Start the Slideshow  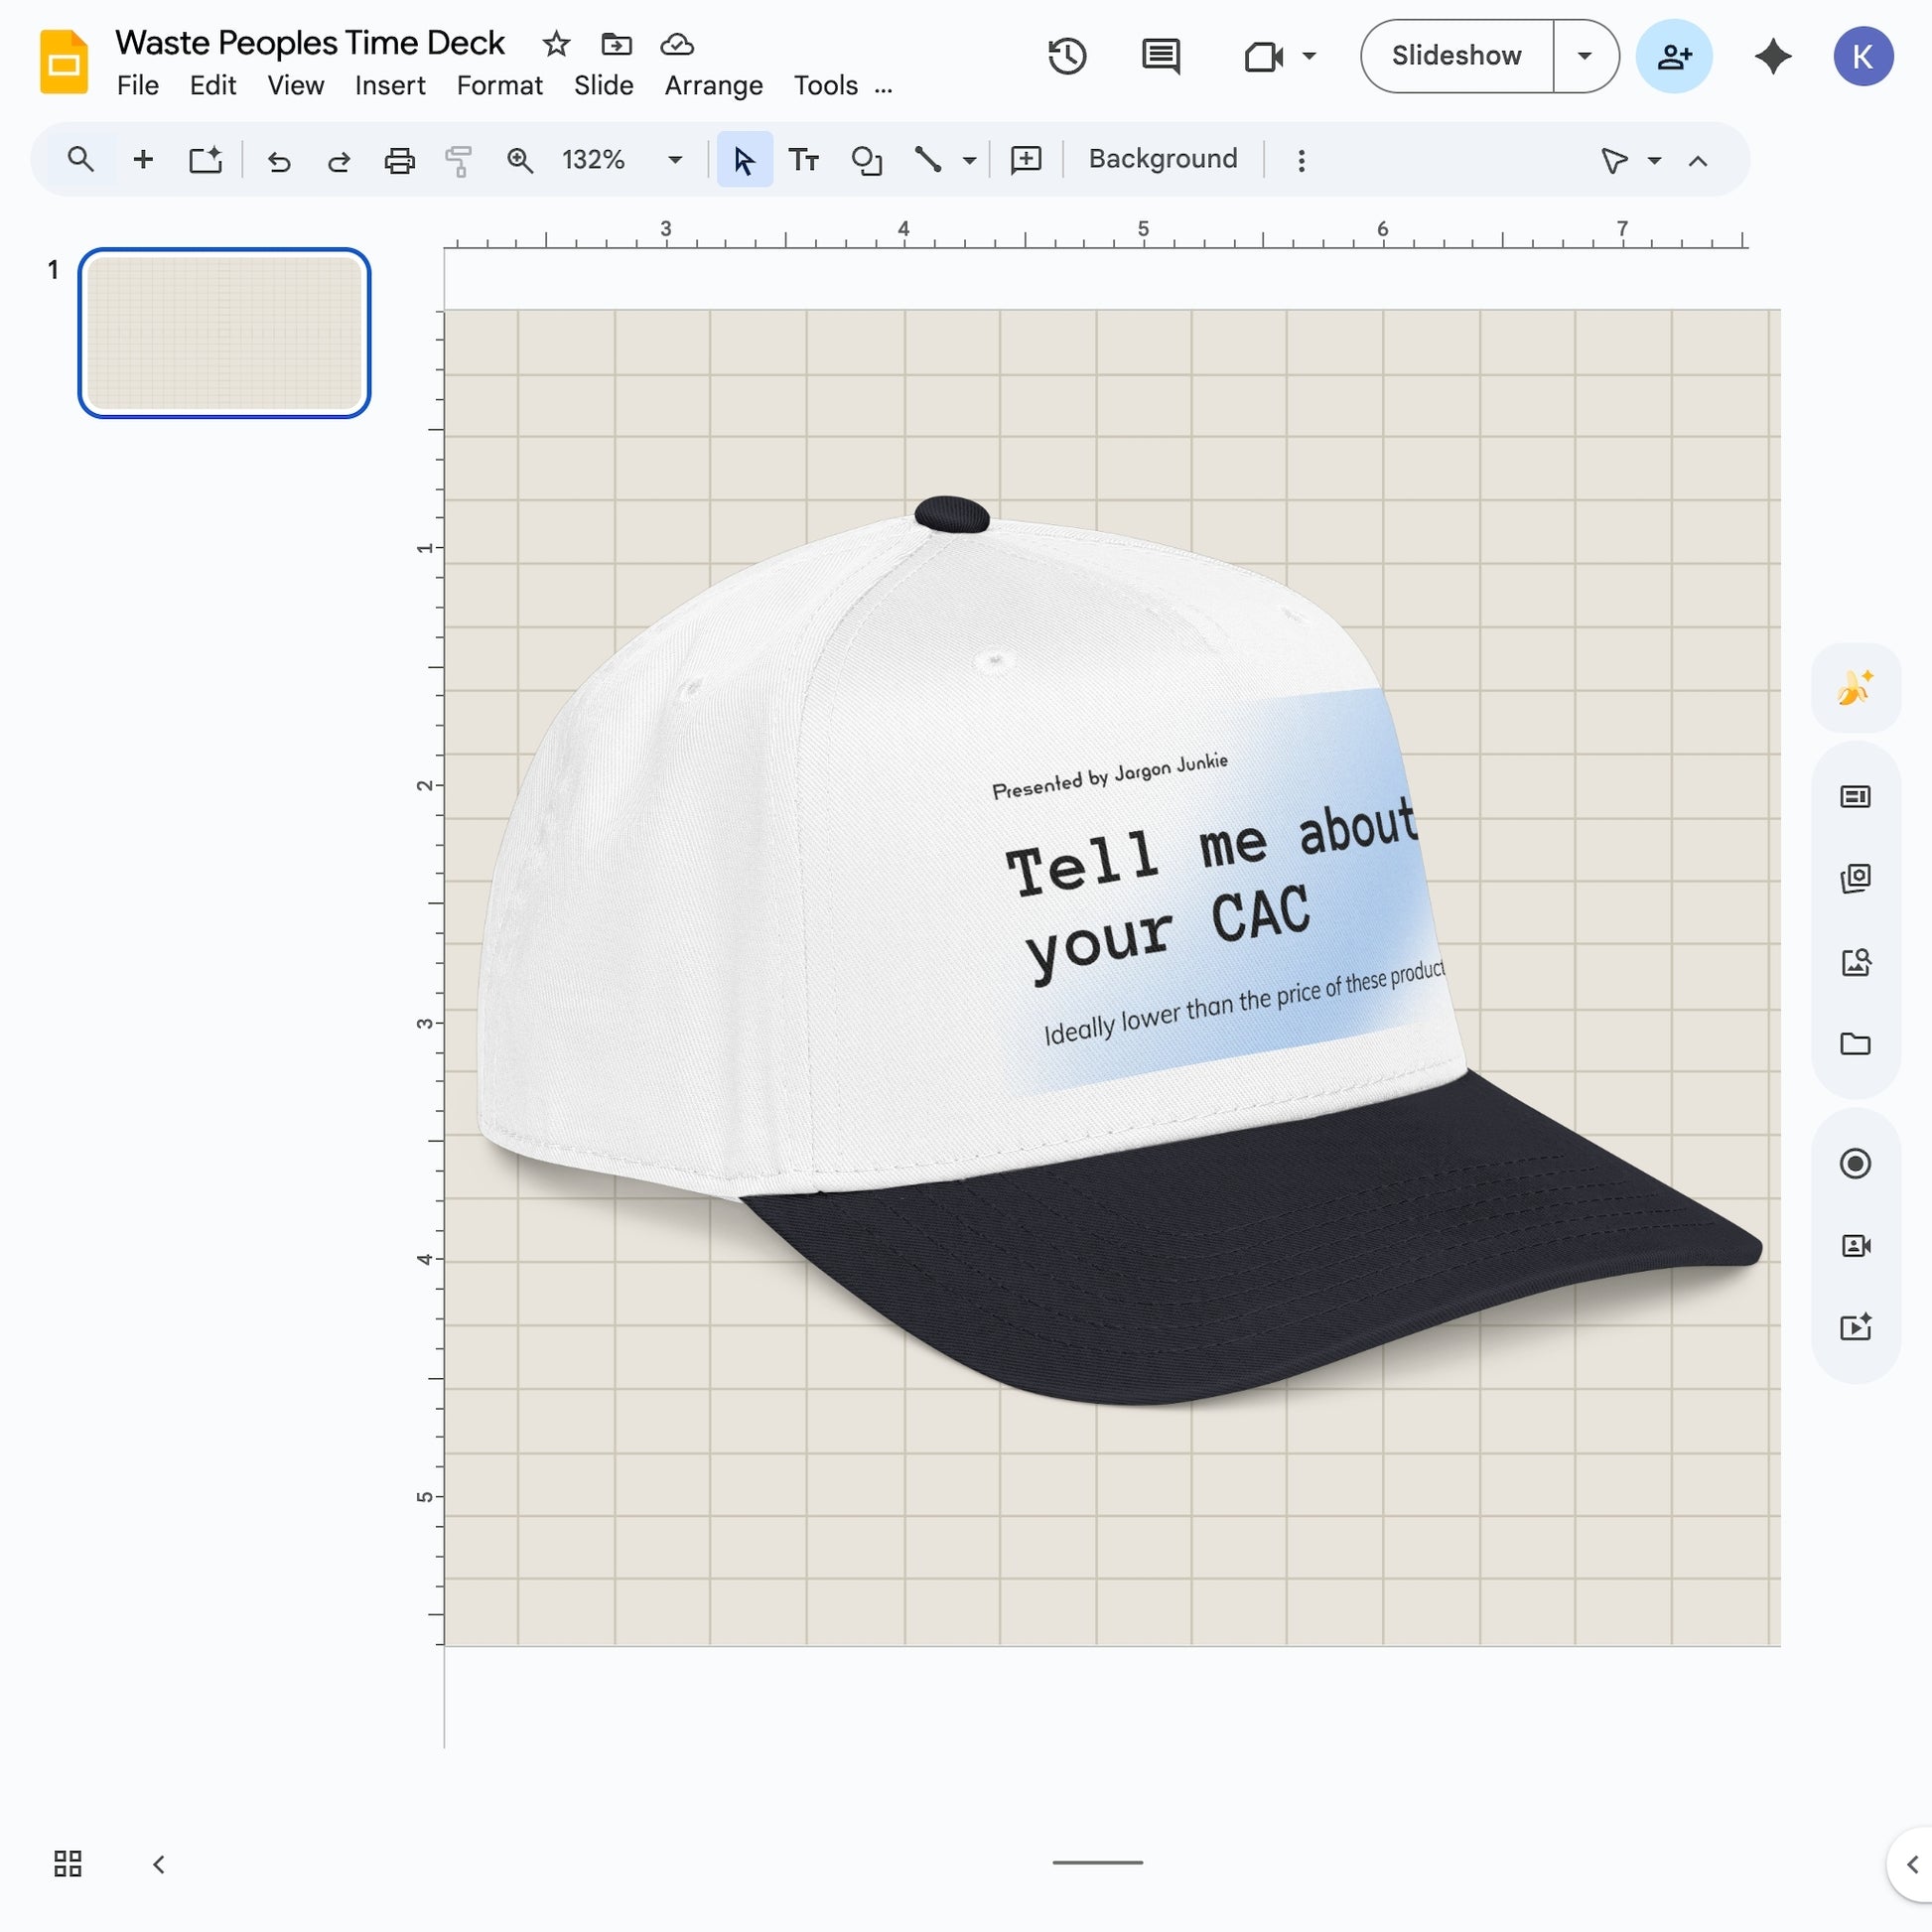tap(1455, 56)
